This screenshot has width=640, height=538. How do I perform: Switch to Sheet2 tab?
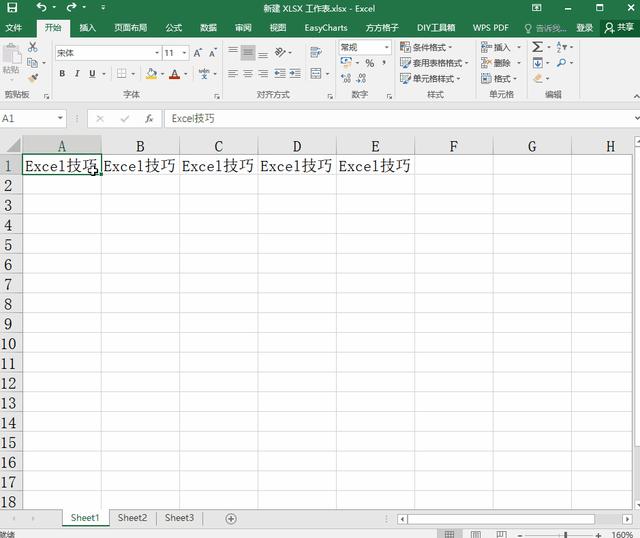pos(132,518)
